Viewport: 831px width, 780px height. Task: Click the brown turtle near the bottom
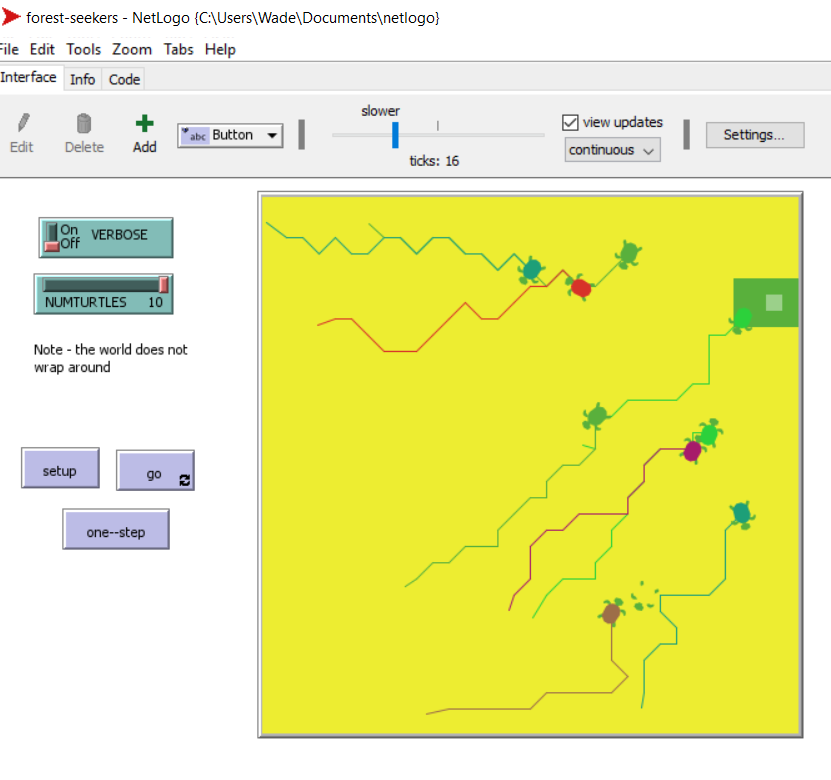coord(612,612)
